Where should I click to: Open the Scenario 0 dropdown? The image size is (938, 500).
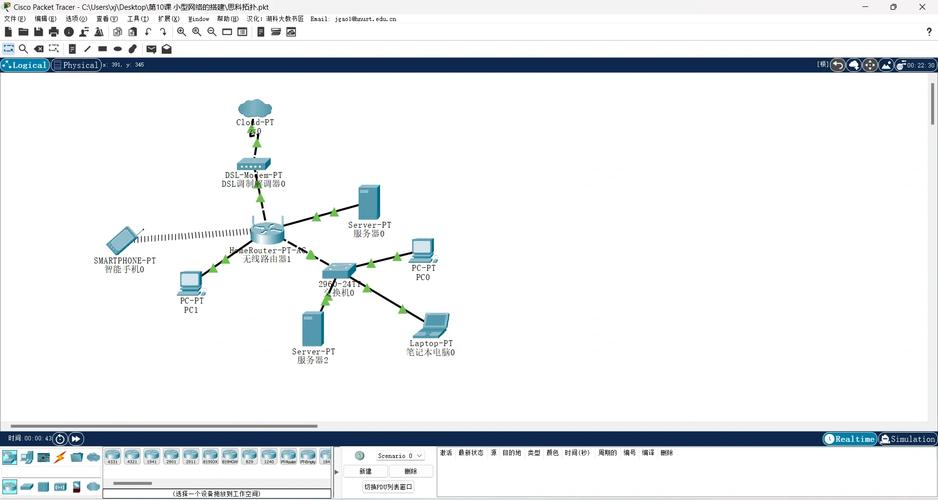[x=400, y=456]
